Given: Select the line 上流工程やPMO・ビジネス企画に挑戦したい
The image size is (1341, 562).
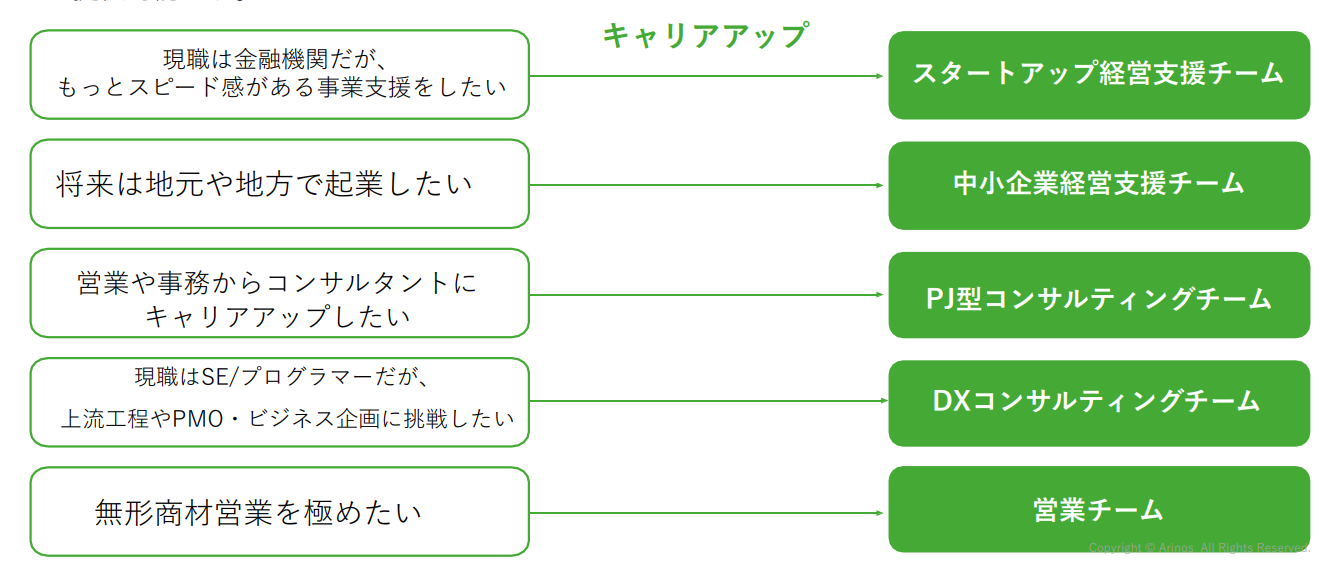Looking at the screenshot, I should (287, 419).
